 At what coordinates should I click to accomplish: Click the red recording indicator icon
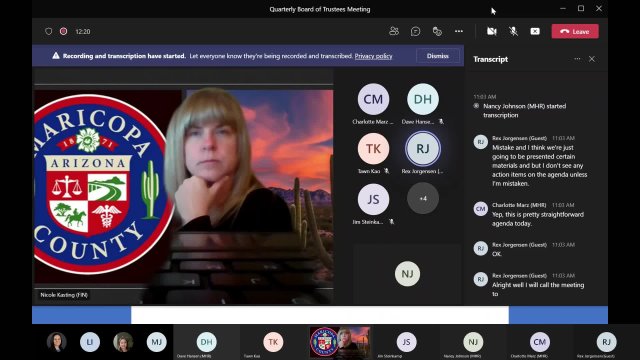[64, 31]
